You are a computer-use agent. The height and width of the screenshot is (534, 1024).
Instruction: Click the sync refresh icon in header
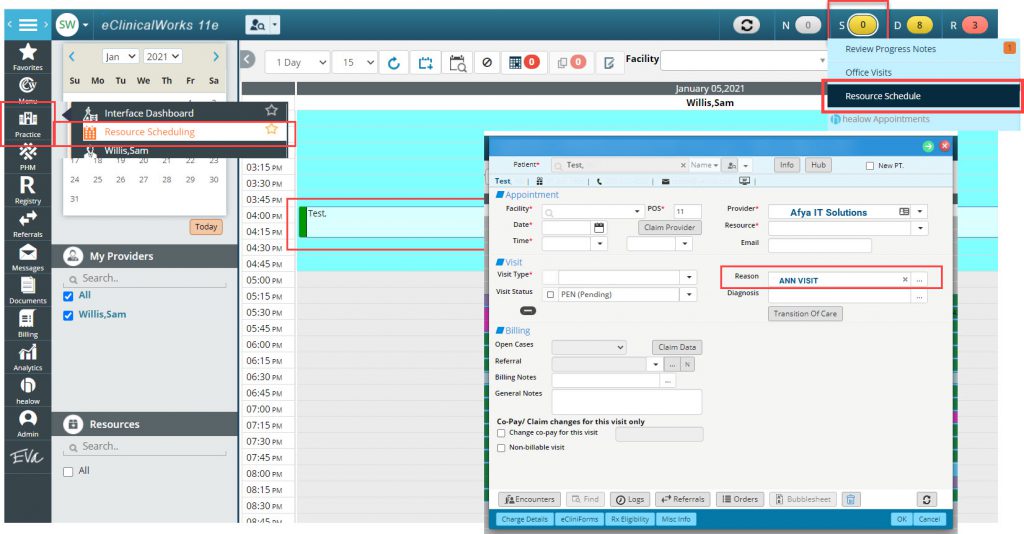[746, 25]
